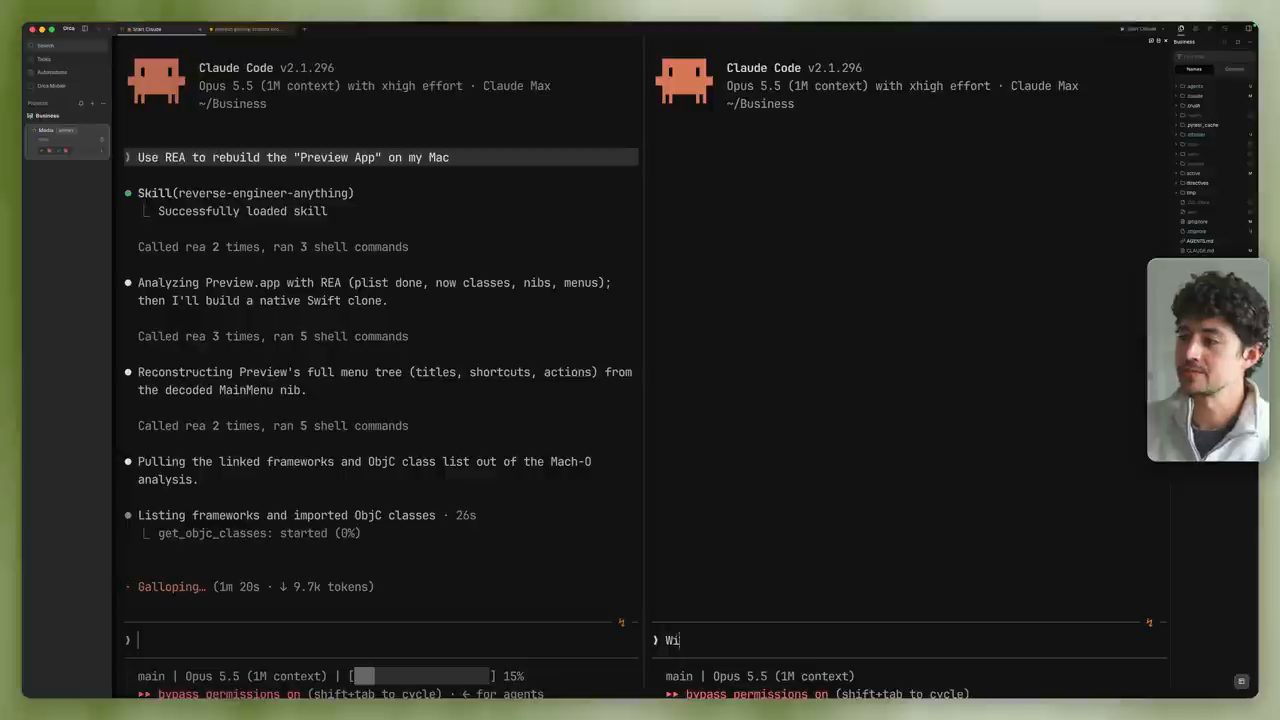This screenshot has width=1280, height=720.
Task: Open Automations in the left sidebar
Action: pos(68,72)
